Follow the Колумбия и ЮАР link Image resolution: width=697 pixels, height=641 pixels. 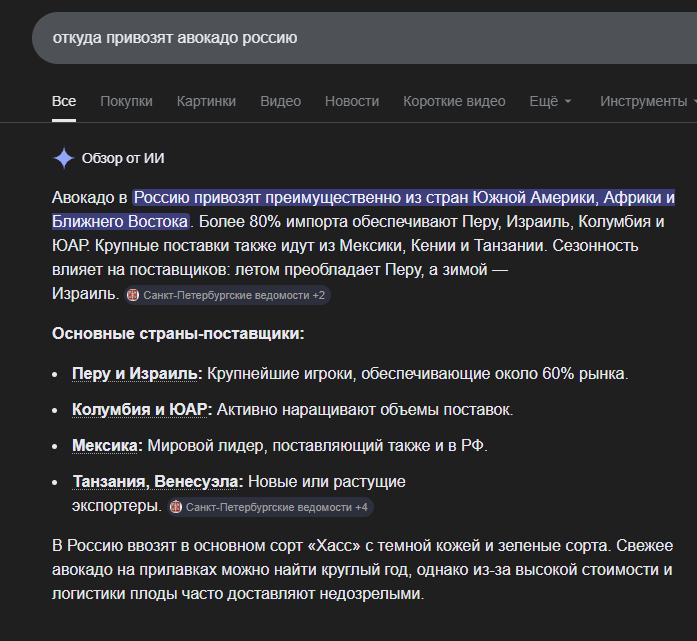[141, 409]
